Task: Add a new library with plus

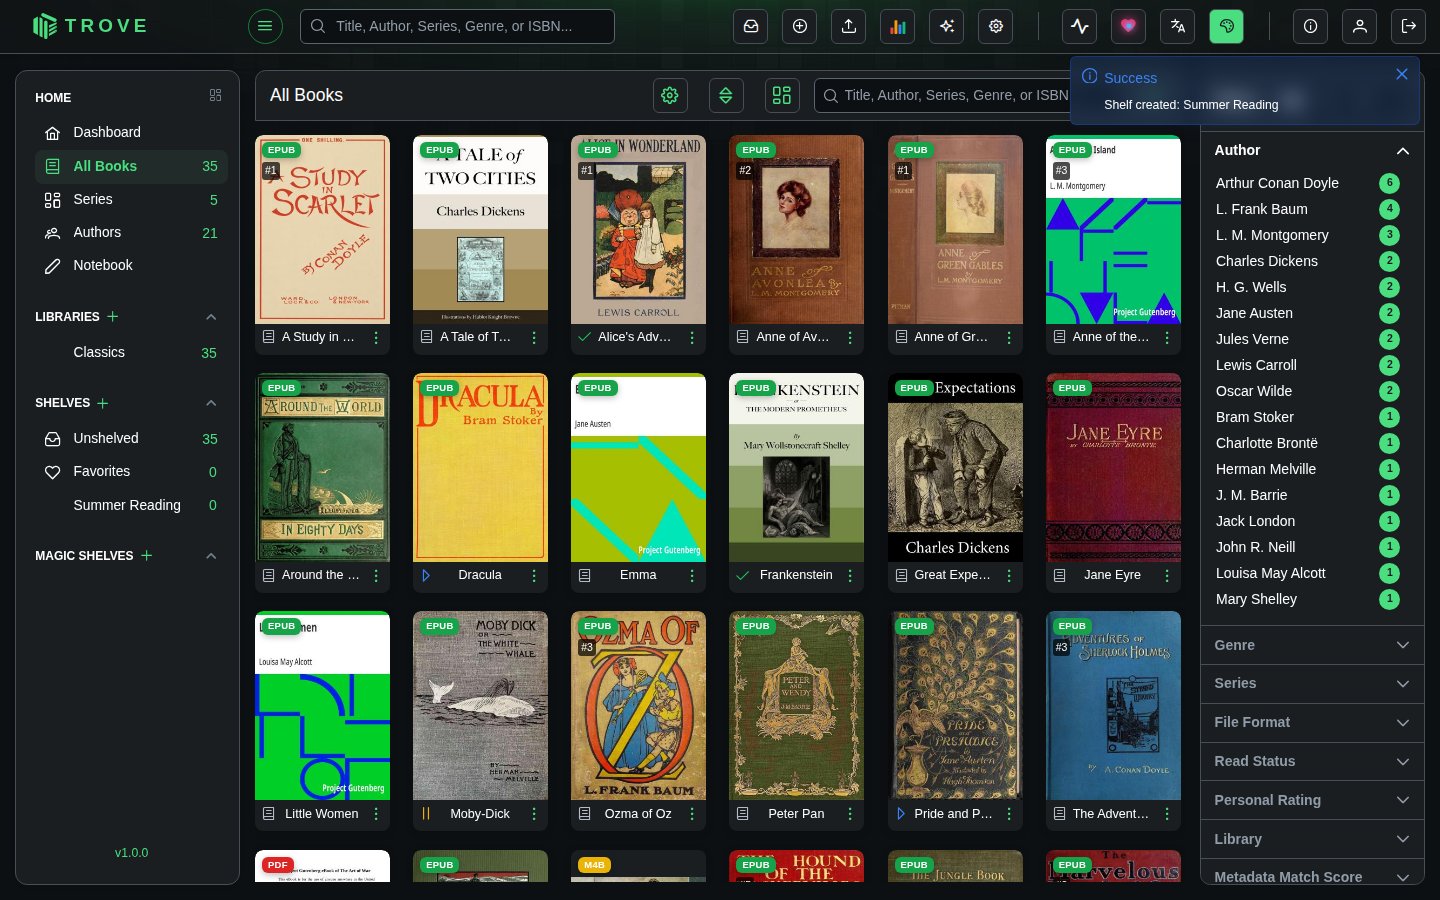Action: pos(113,316)
